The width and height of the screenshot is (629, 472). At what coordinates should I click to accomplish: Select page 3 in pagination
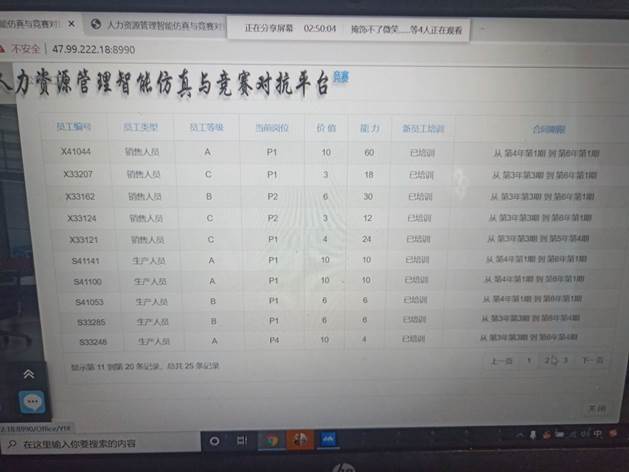pos(565,360)
